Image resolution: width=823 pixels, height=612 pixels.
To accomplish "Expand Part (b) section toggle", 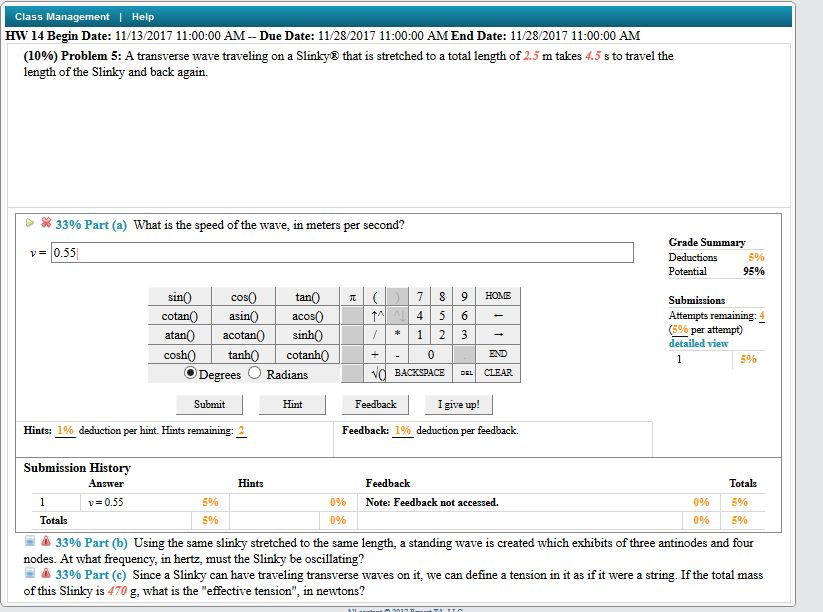I will click(x=30, y=541).
